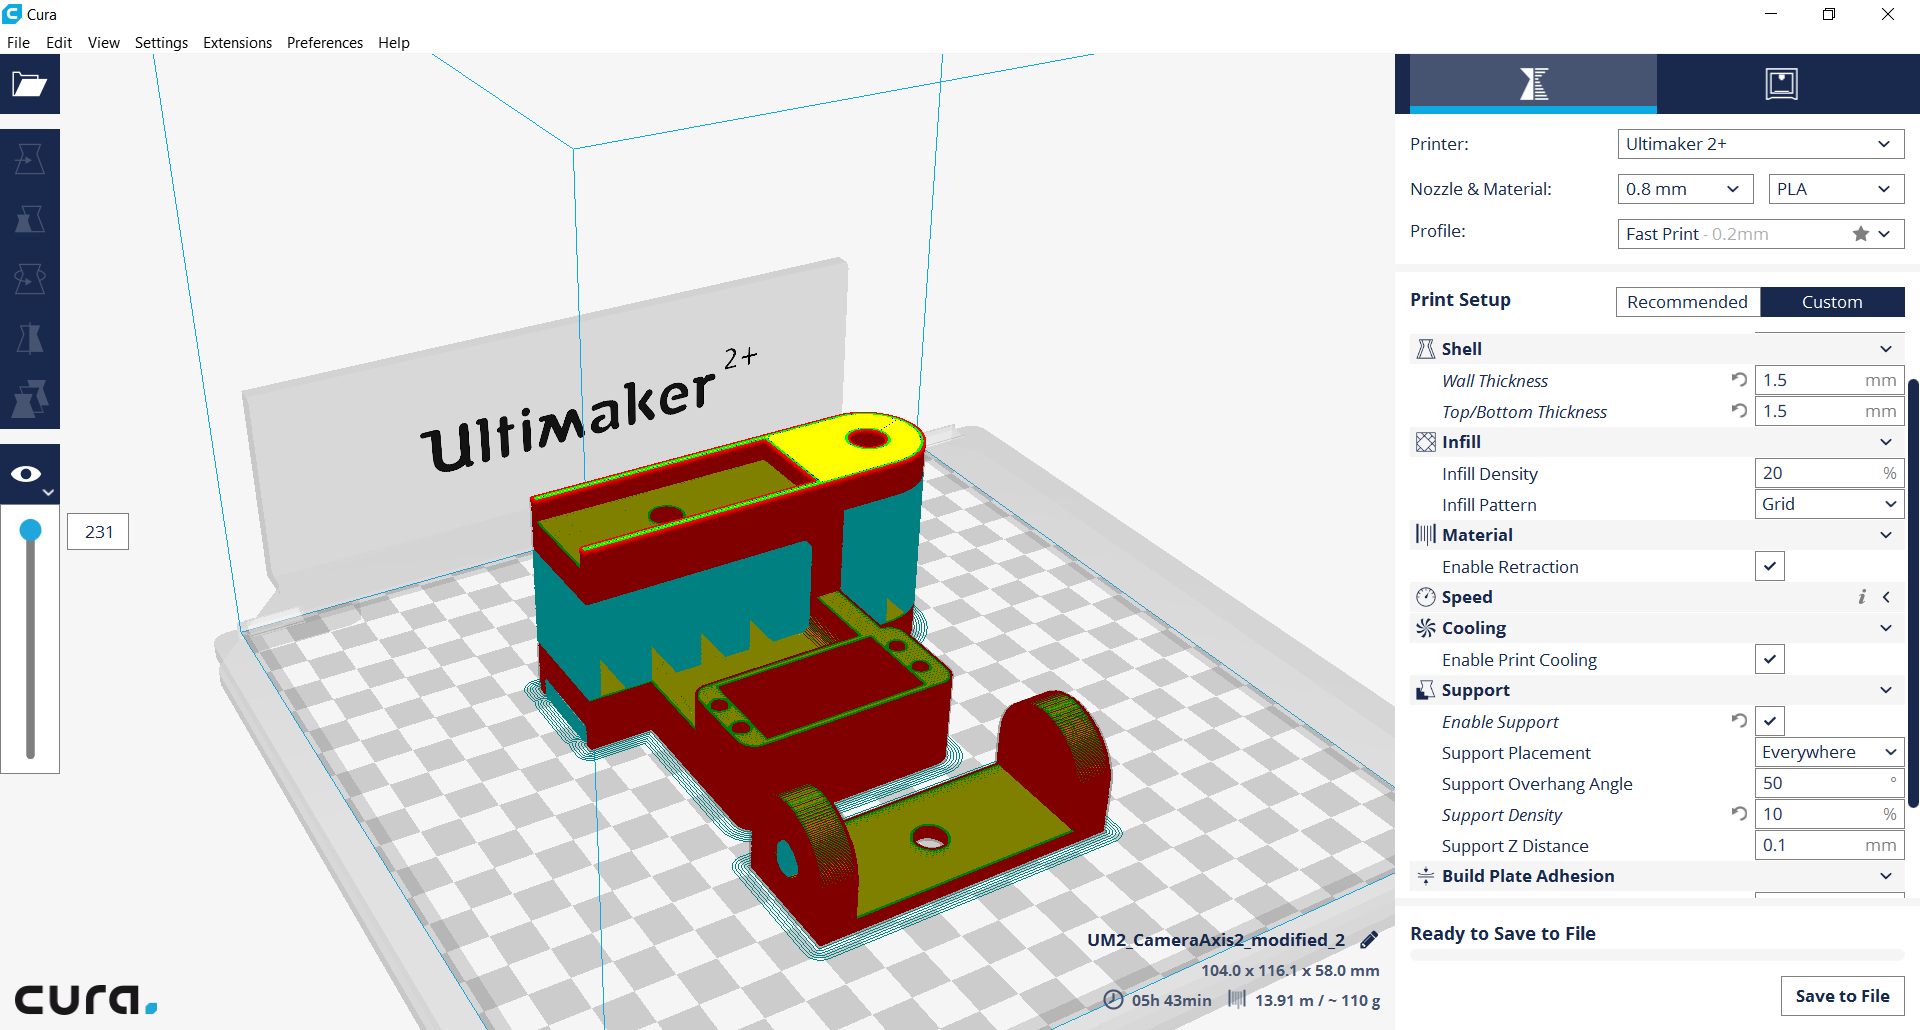The image size is (1920, 1030).
Task: Collapse the Shell settings section
Action: (x=1886, y=349)
